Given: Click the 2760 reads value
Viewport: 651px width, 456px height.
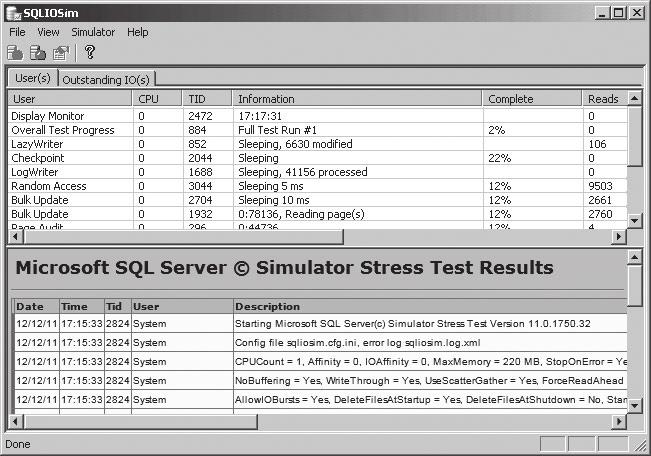Looking at the screenshot, I should (600, 214).
